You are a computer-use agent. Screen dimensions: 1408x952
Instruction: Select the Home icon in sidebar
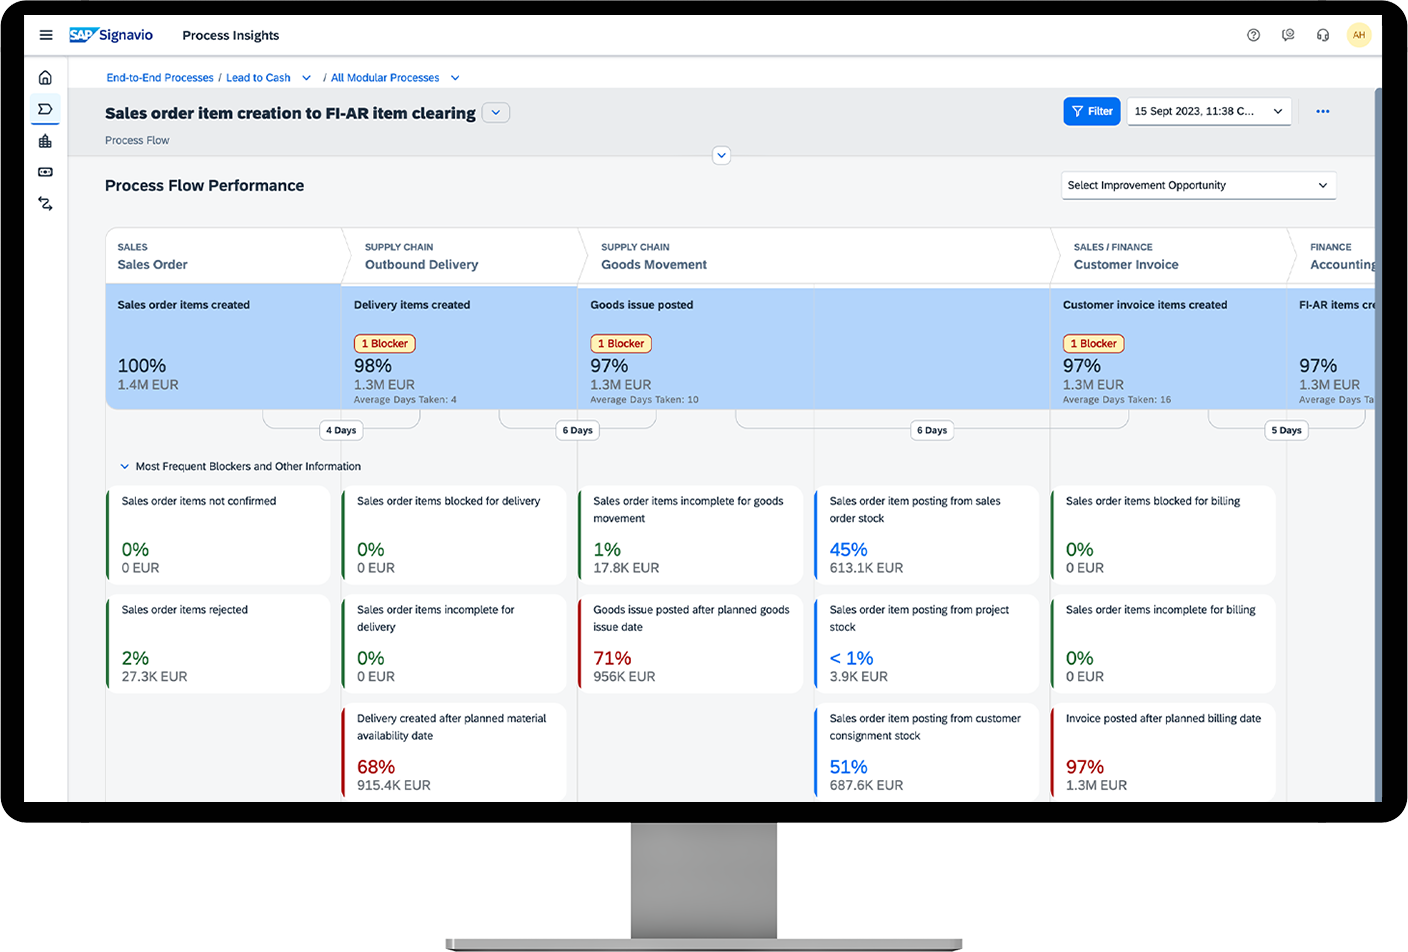coord(45,76)
